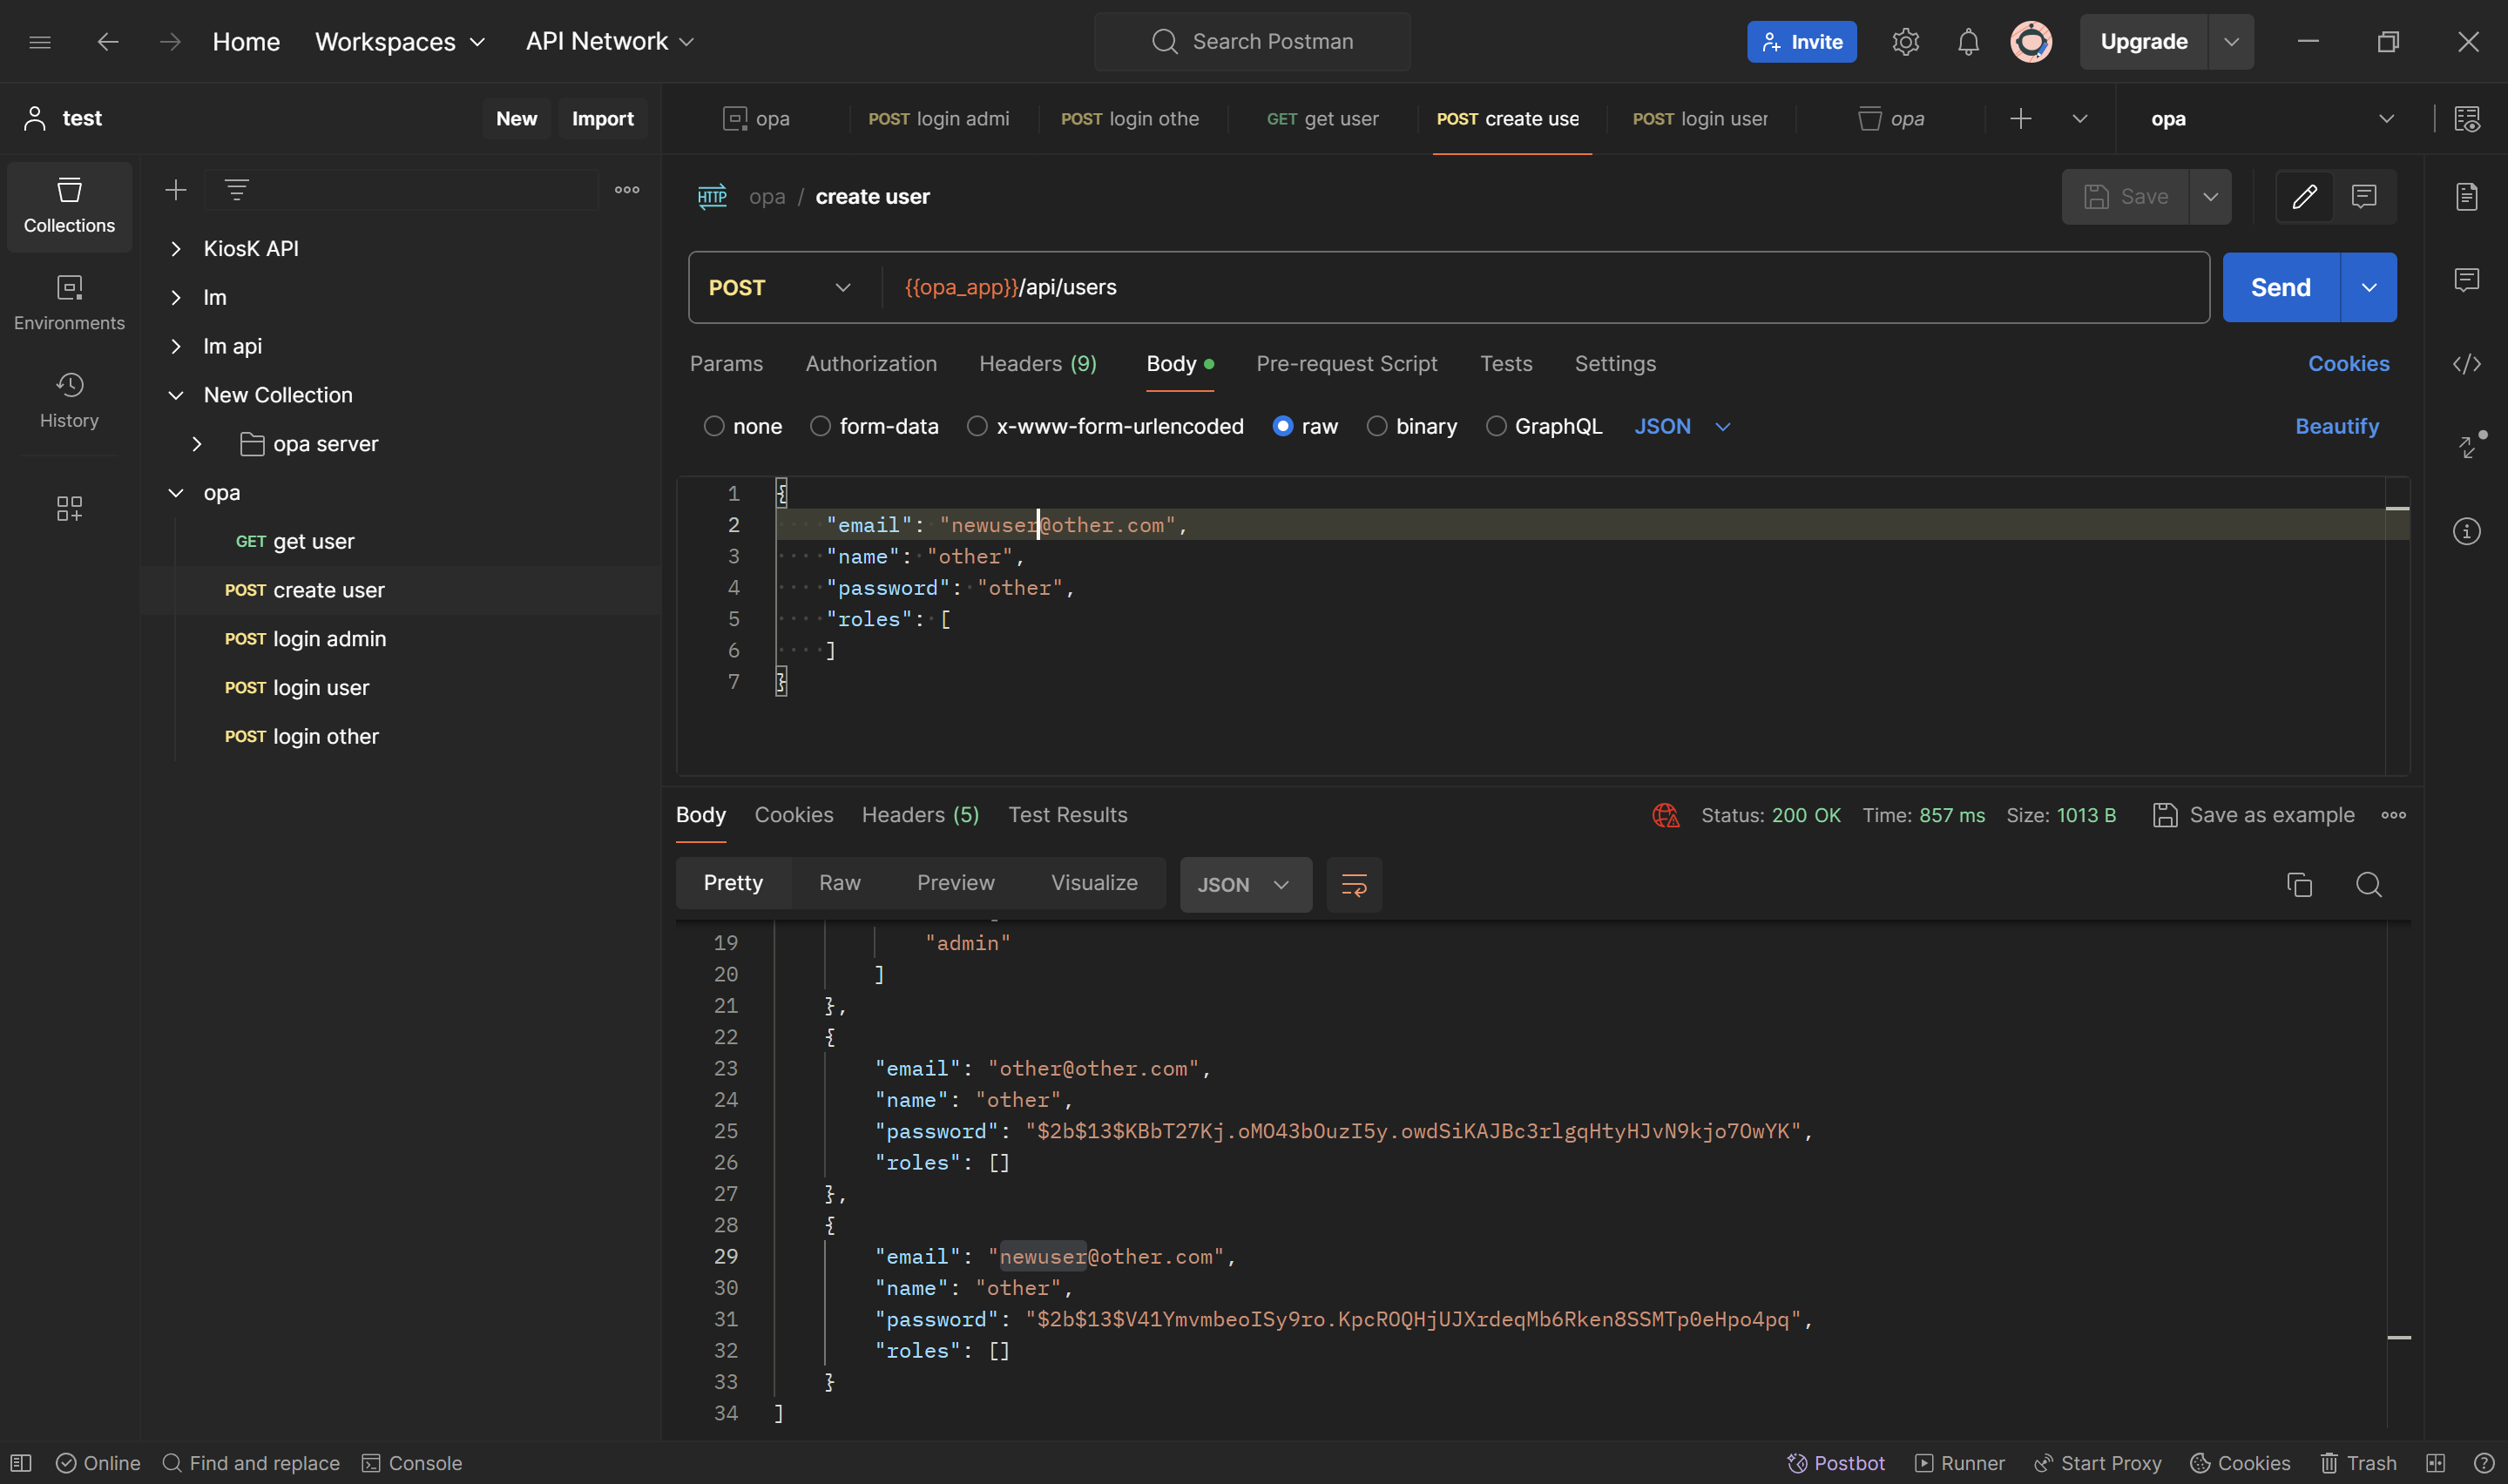
Task: Open the settings gear icon
Action: [1905, 42]
